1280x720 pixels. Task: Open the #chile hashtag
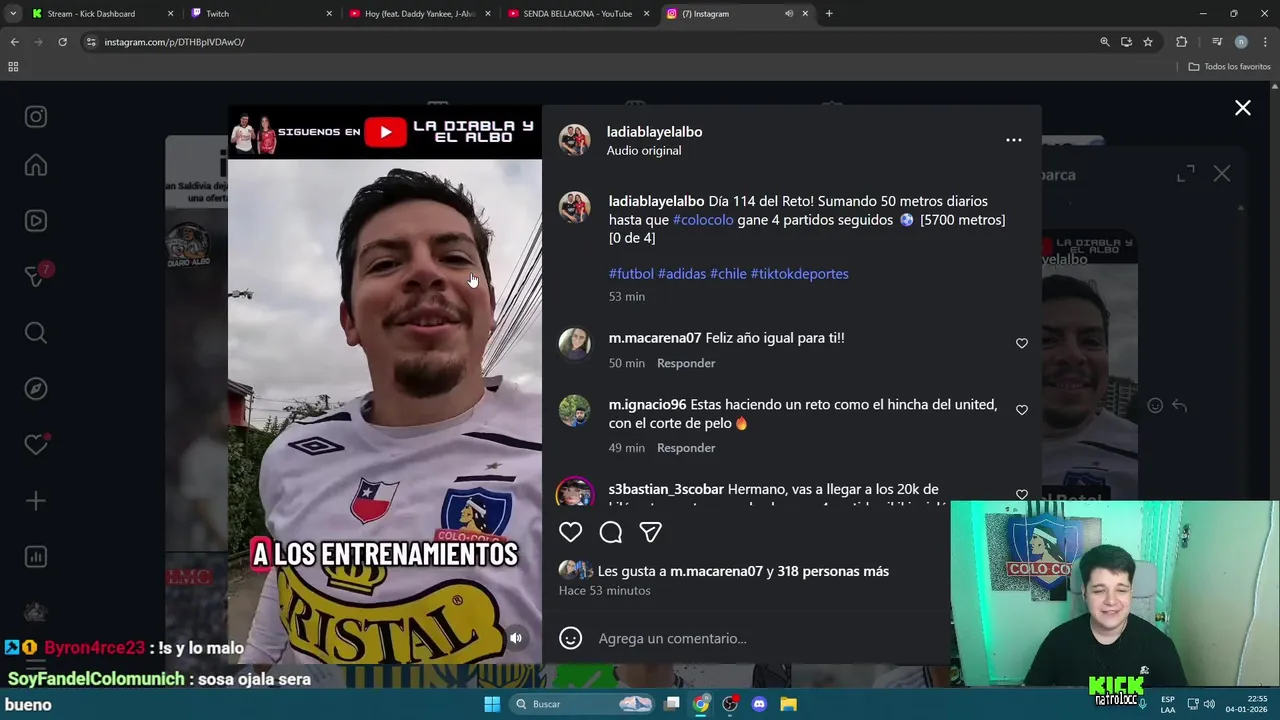pos(728,274)
